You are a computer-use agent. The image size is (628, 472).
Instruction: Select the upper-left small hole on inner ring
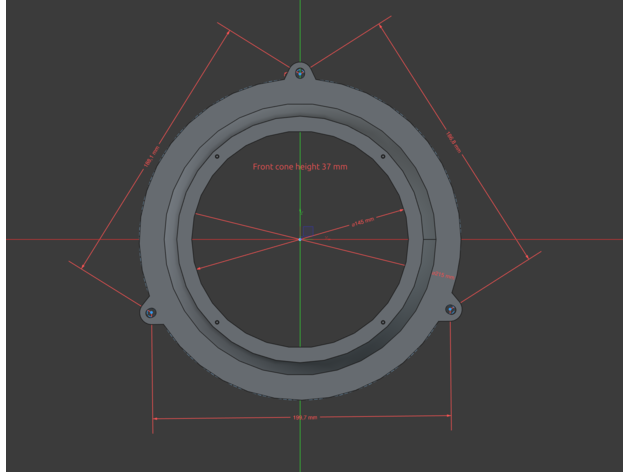[x=217, y=156]
